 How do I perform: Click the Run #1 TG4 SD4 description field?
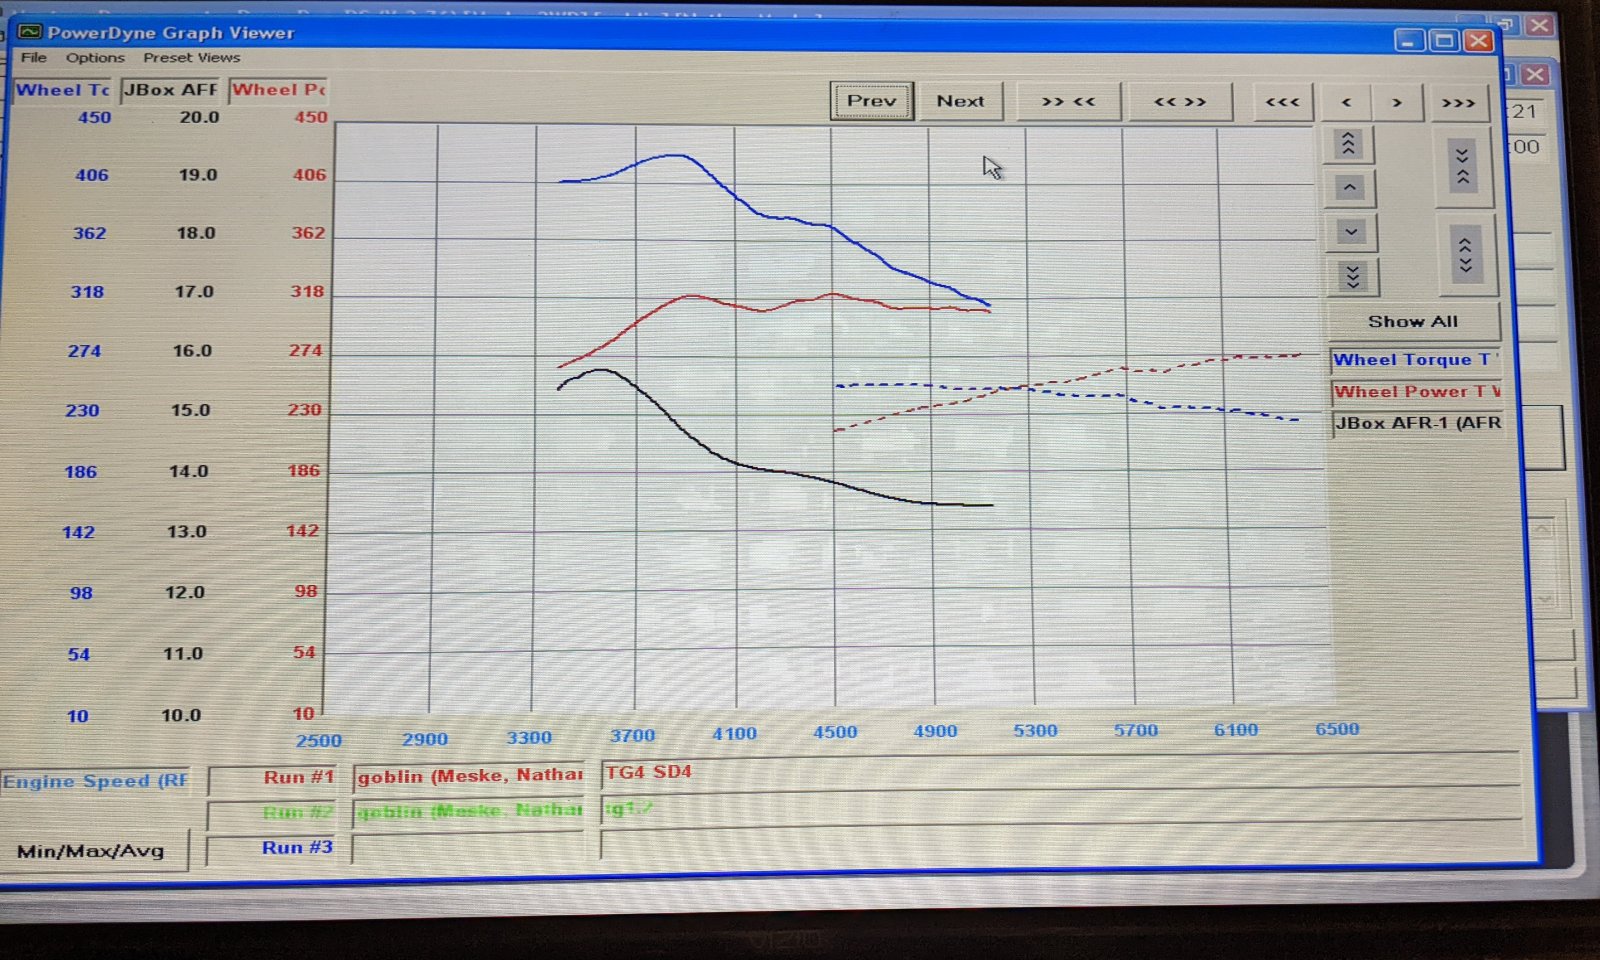pos(1060,771)
